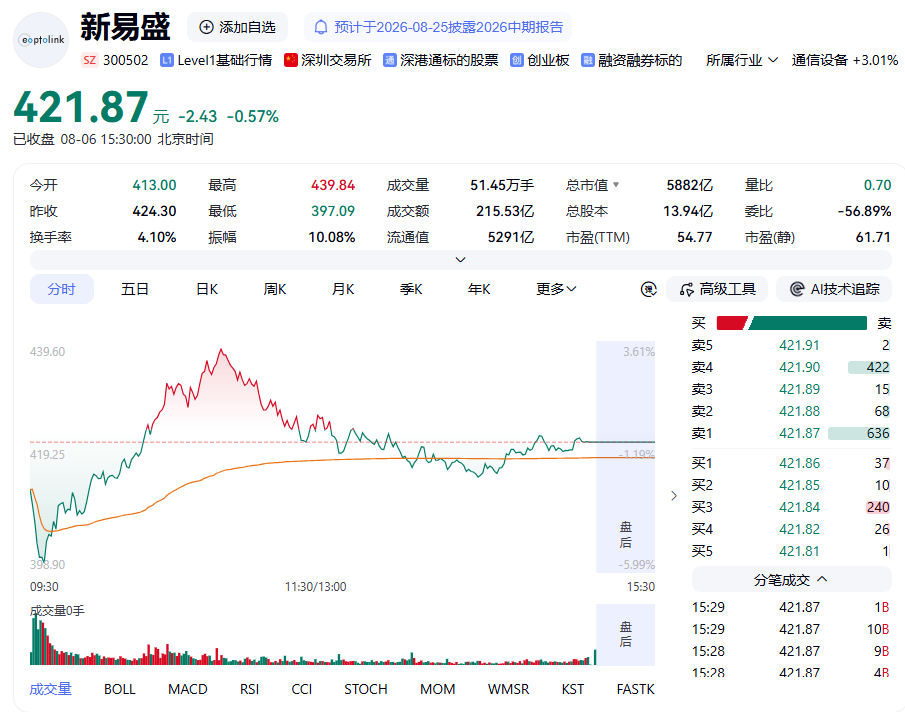The image size is (905, 712).
Task: Add stock via 添加自选 button
Action: point(237,27)
